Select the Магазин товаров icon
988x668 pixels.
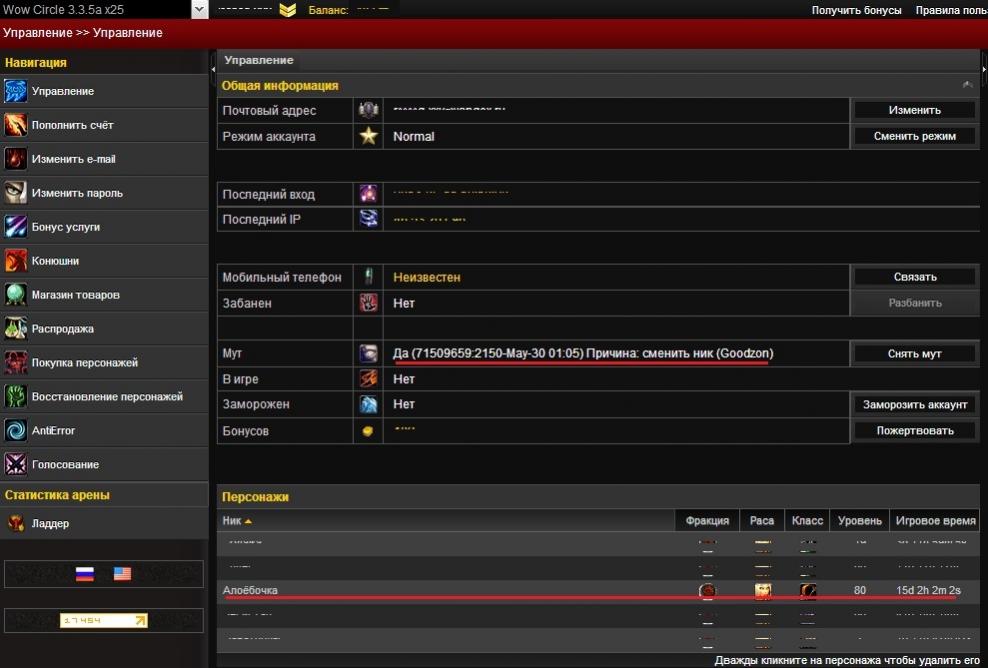coord(15,295)
